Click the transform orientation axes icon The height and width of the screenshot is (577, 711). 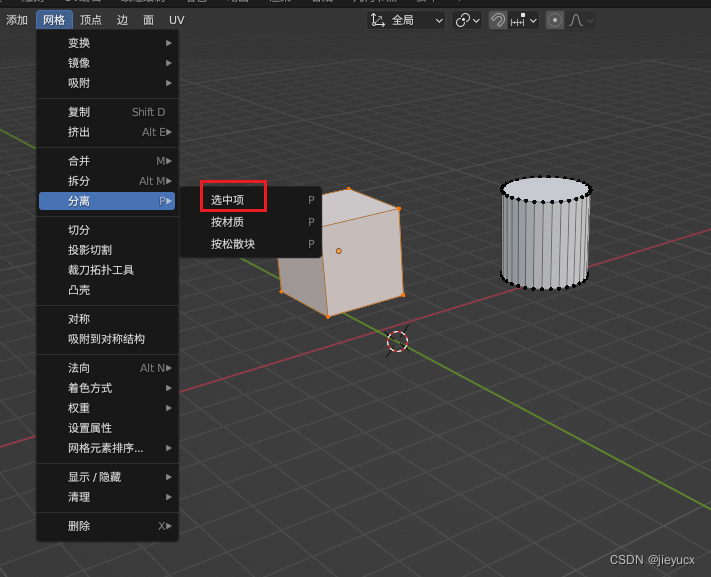(377, 20)
